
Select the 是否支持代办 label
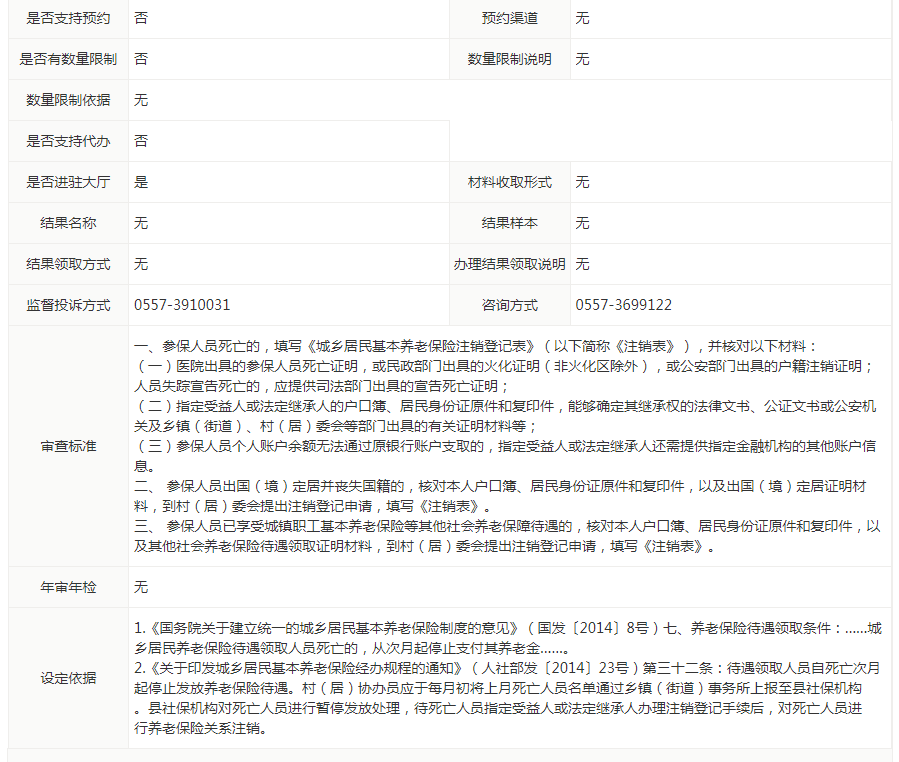[68, 141]
